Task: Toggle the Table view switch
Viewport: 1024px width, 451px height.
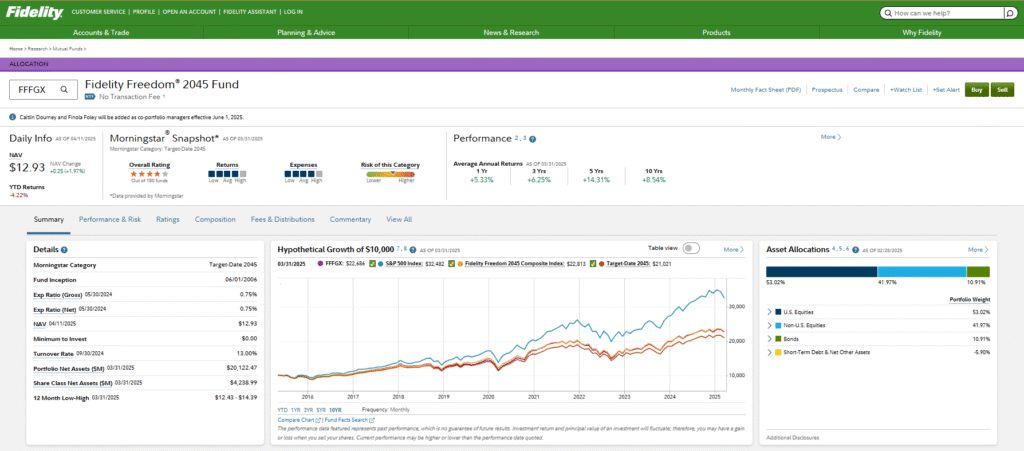Action: click(x=692, y=249)
